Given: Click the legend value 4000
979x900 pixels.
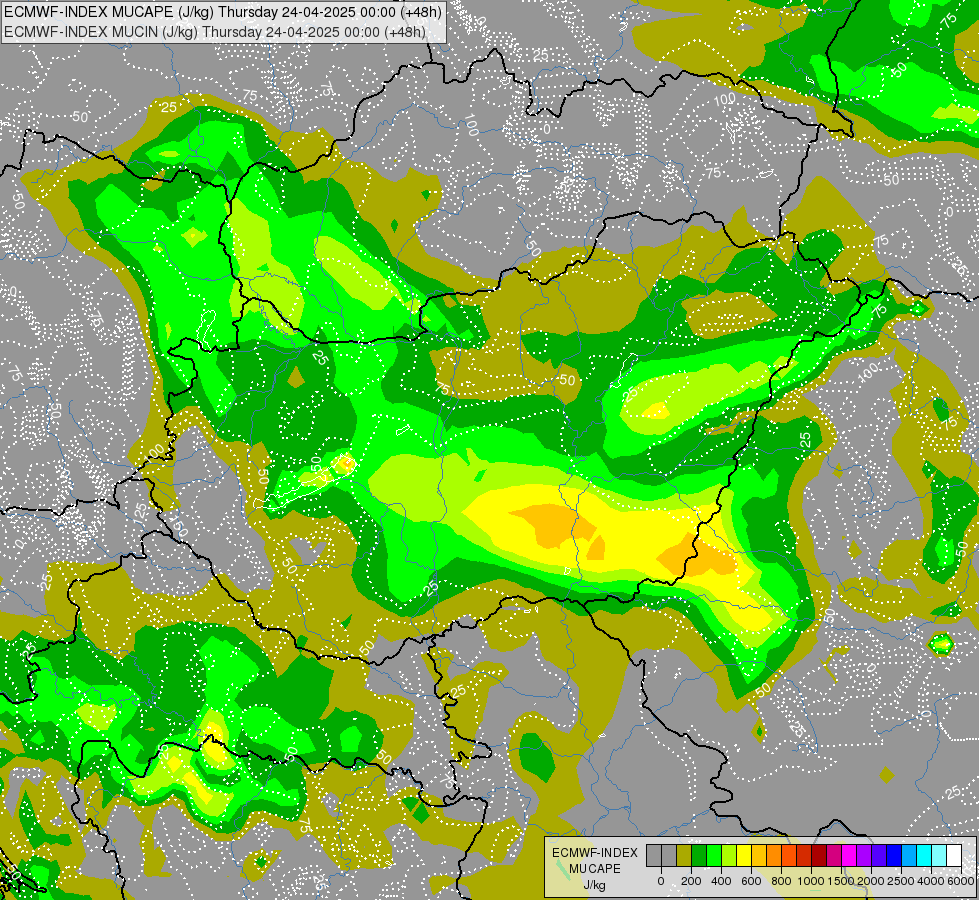Looking at the screenshot, I should click(931, 881).
